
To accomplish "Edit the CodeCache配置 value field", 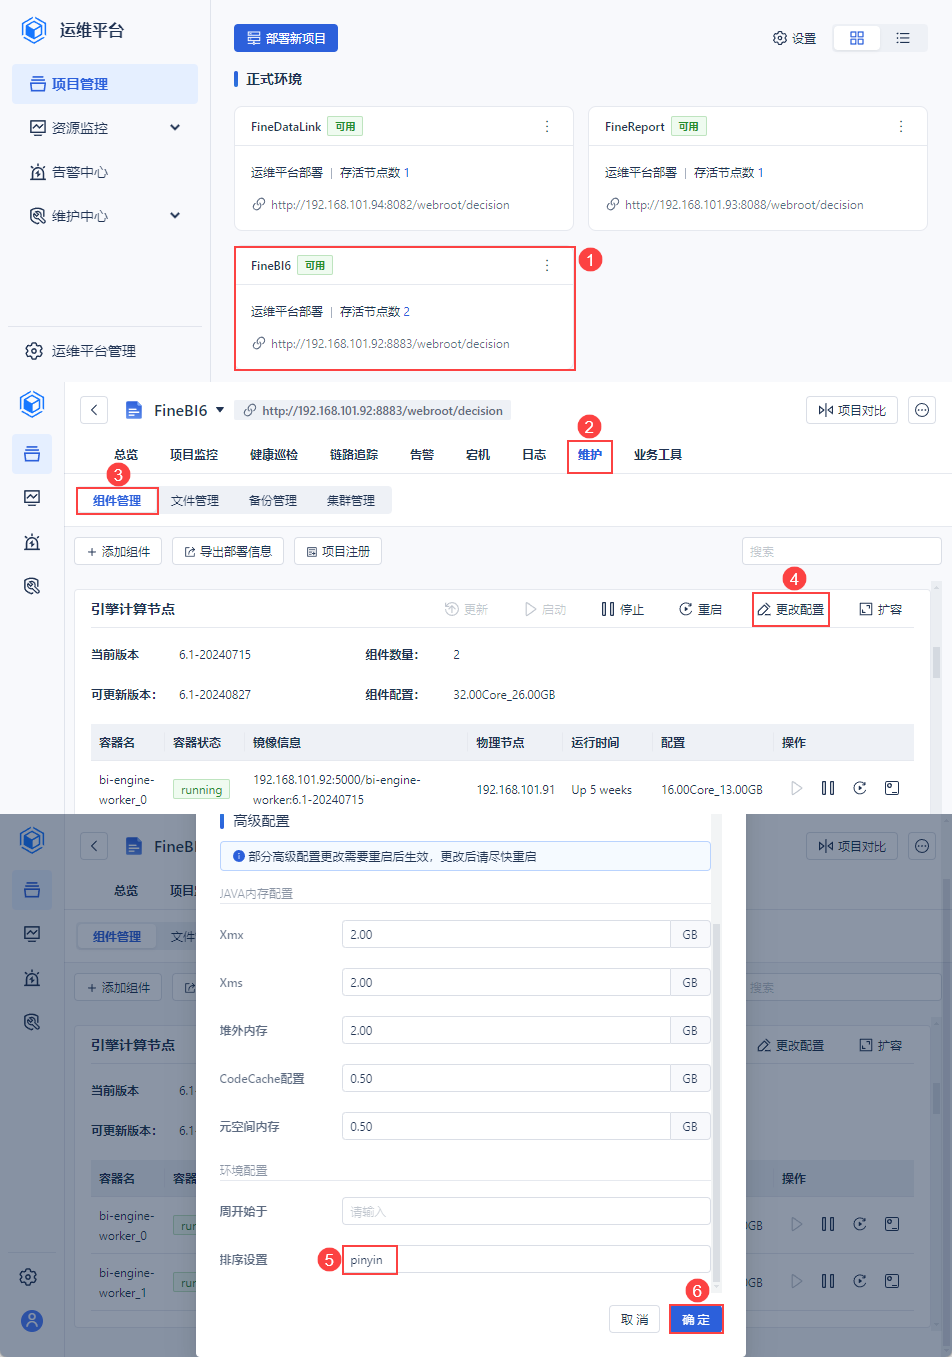I will 506,1078.
